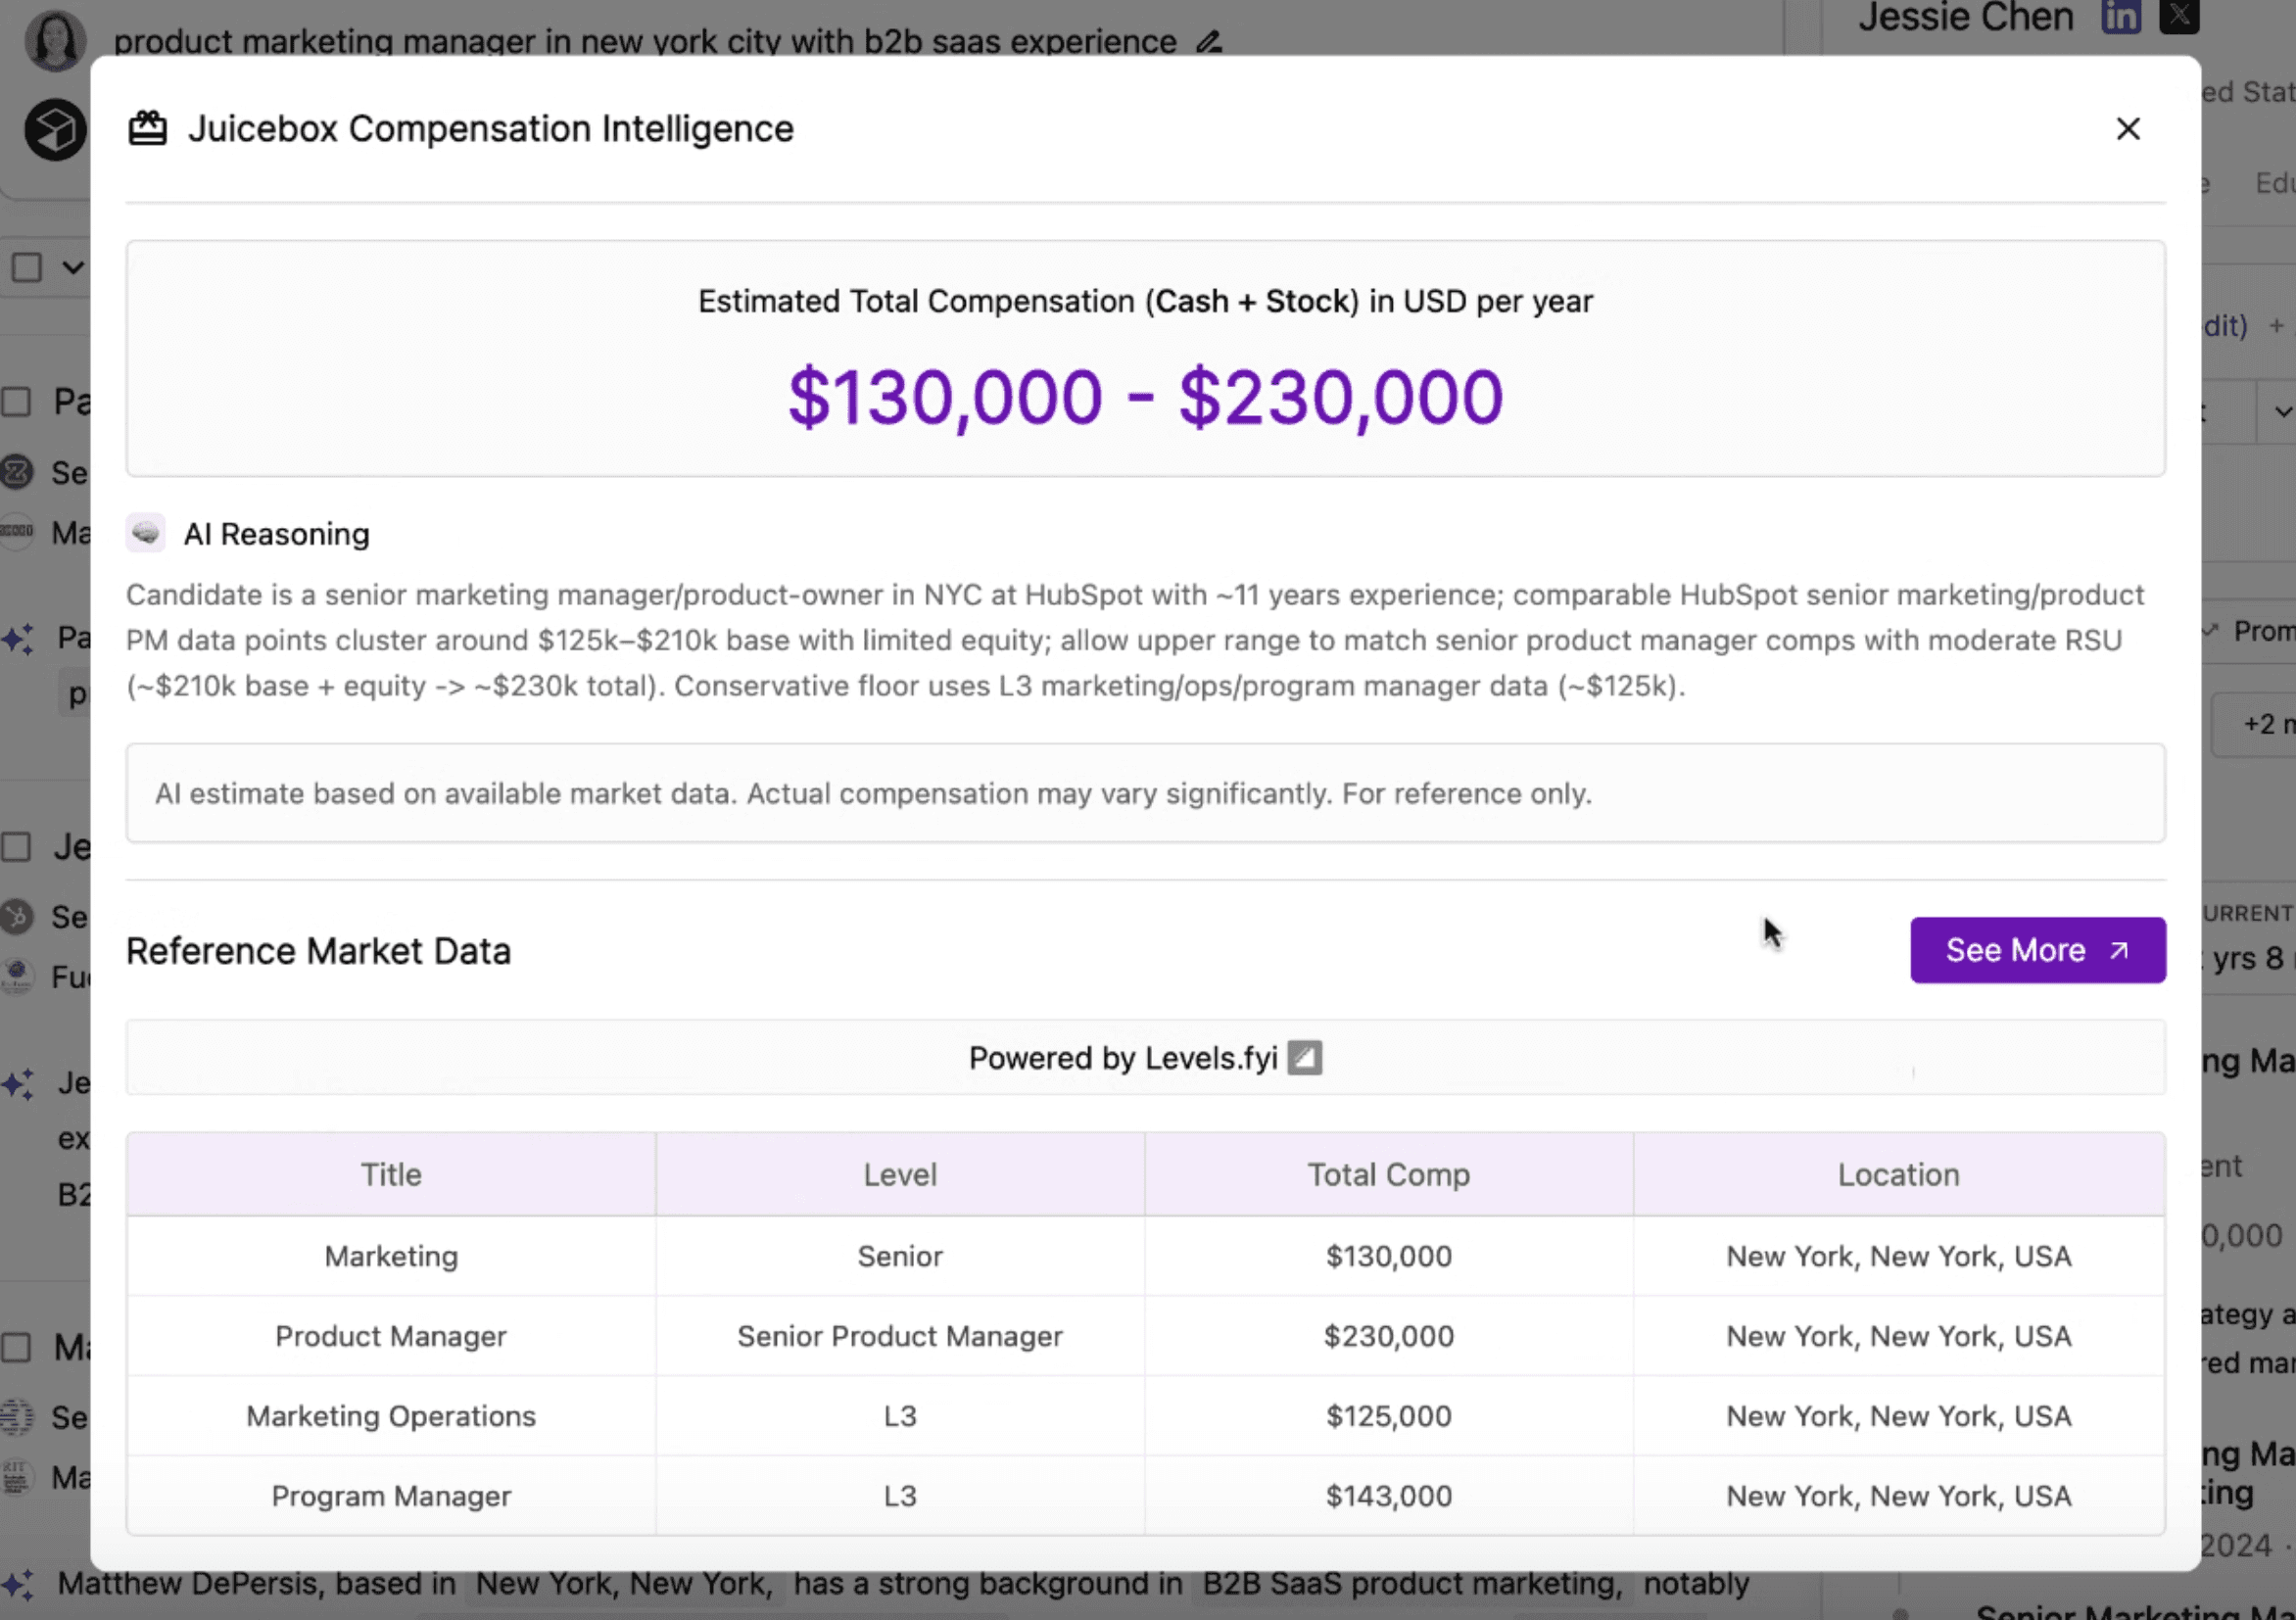Viewport: 2296px width, 1620px height.
Task: Check the second candidate's checkbox
Action: [16, 847]
